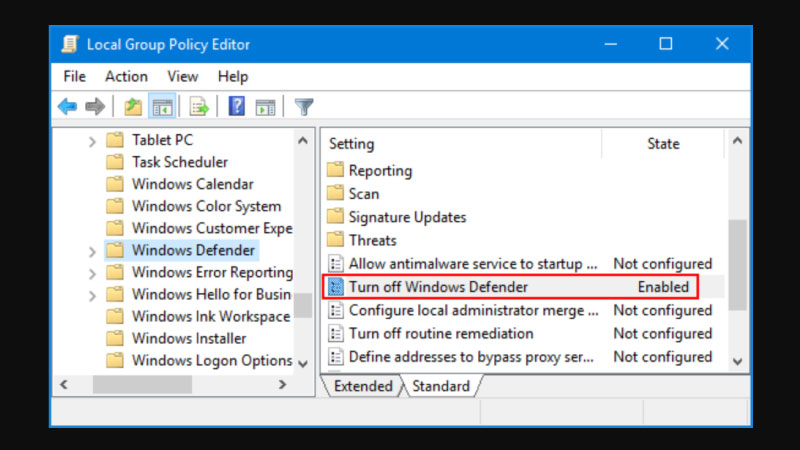Click the Local Group Policy Editor title icon
800x450 pixels.
(x=70, y=44)
